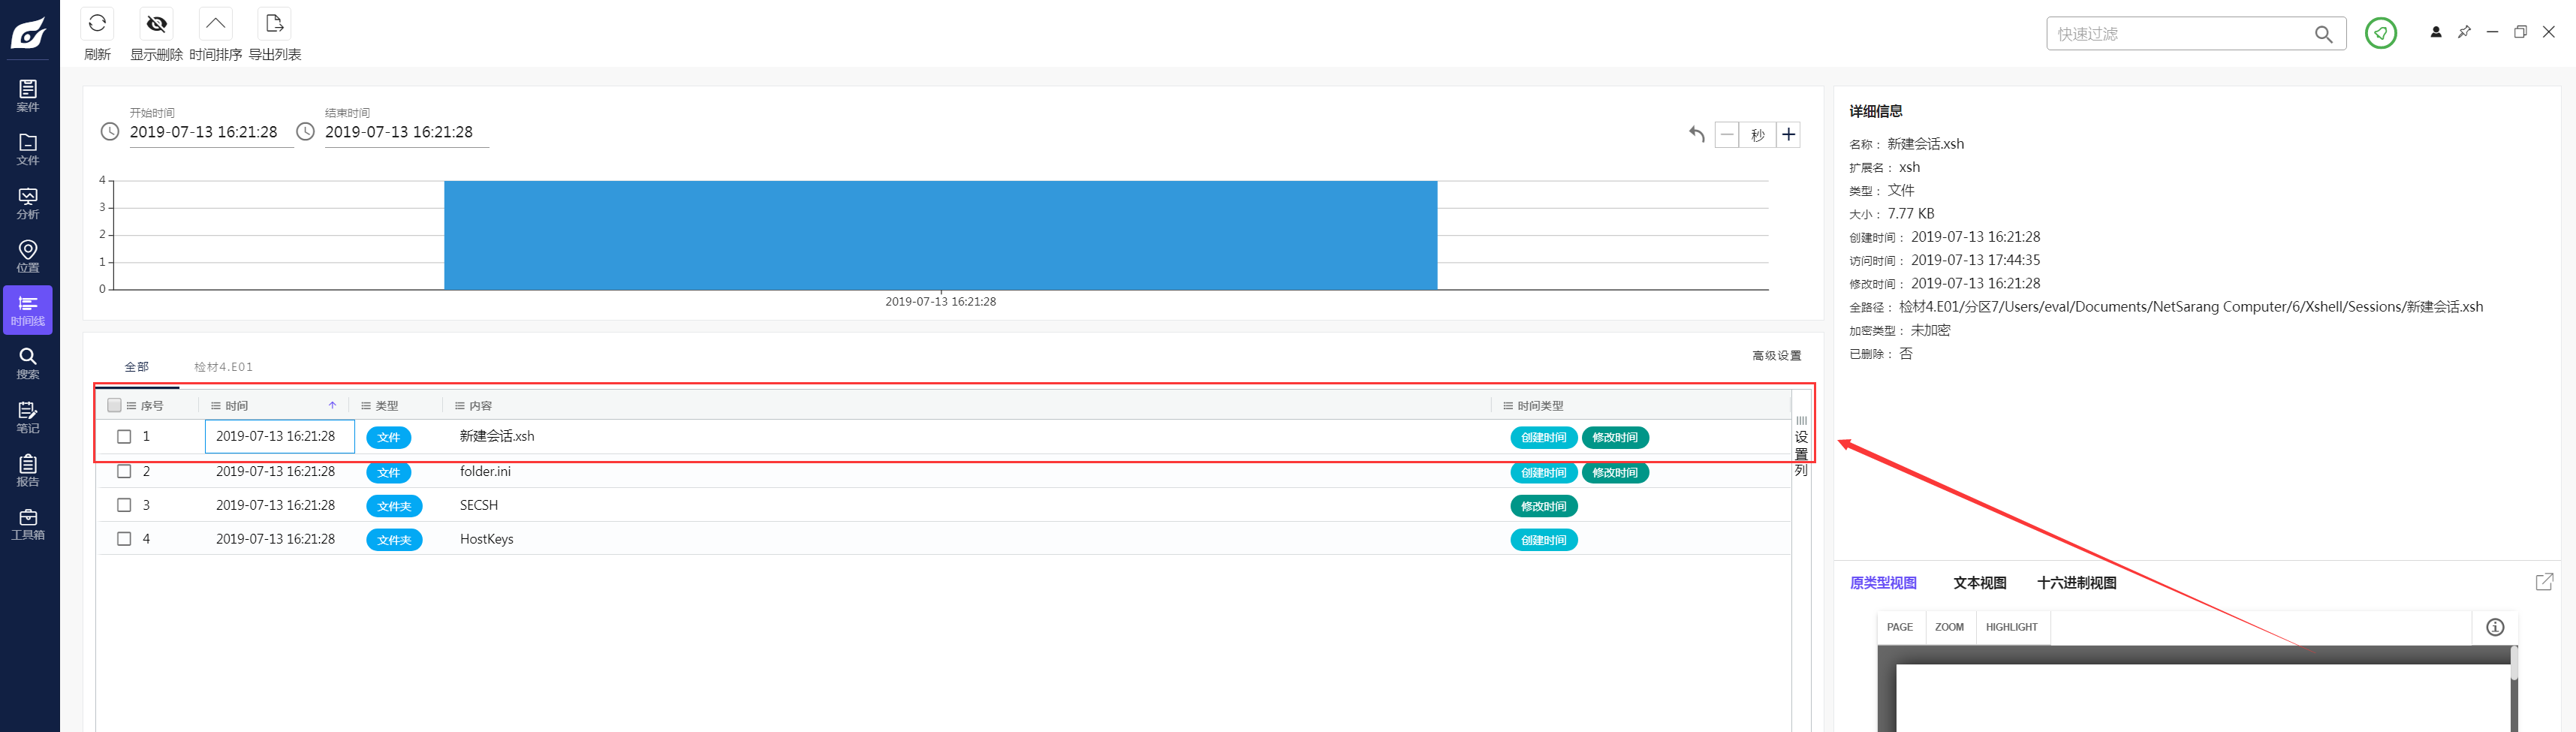
Task: Toggle 显示删除 show-deleted eye icon
Action: pyautogui.click(x=156, y=23)
